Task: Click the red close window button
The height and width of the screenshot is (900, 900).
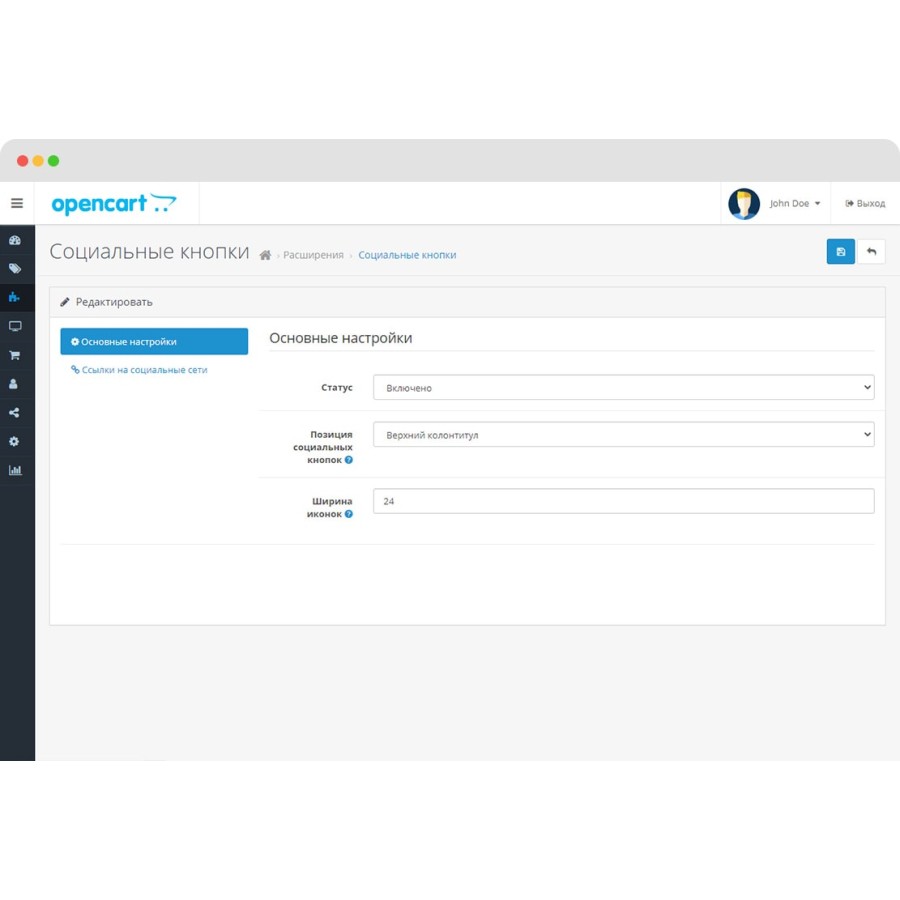Action: click(x=22, y=161)
